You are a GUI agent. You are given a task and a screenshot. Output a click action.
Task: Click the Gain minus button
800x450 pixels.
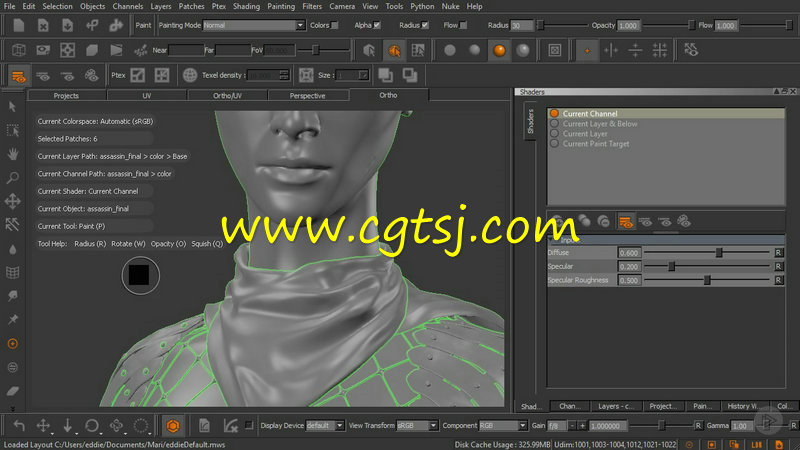click(572, 426)
